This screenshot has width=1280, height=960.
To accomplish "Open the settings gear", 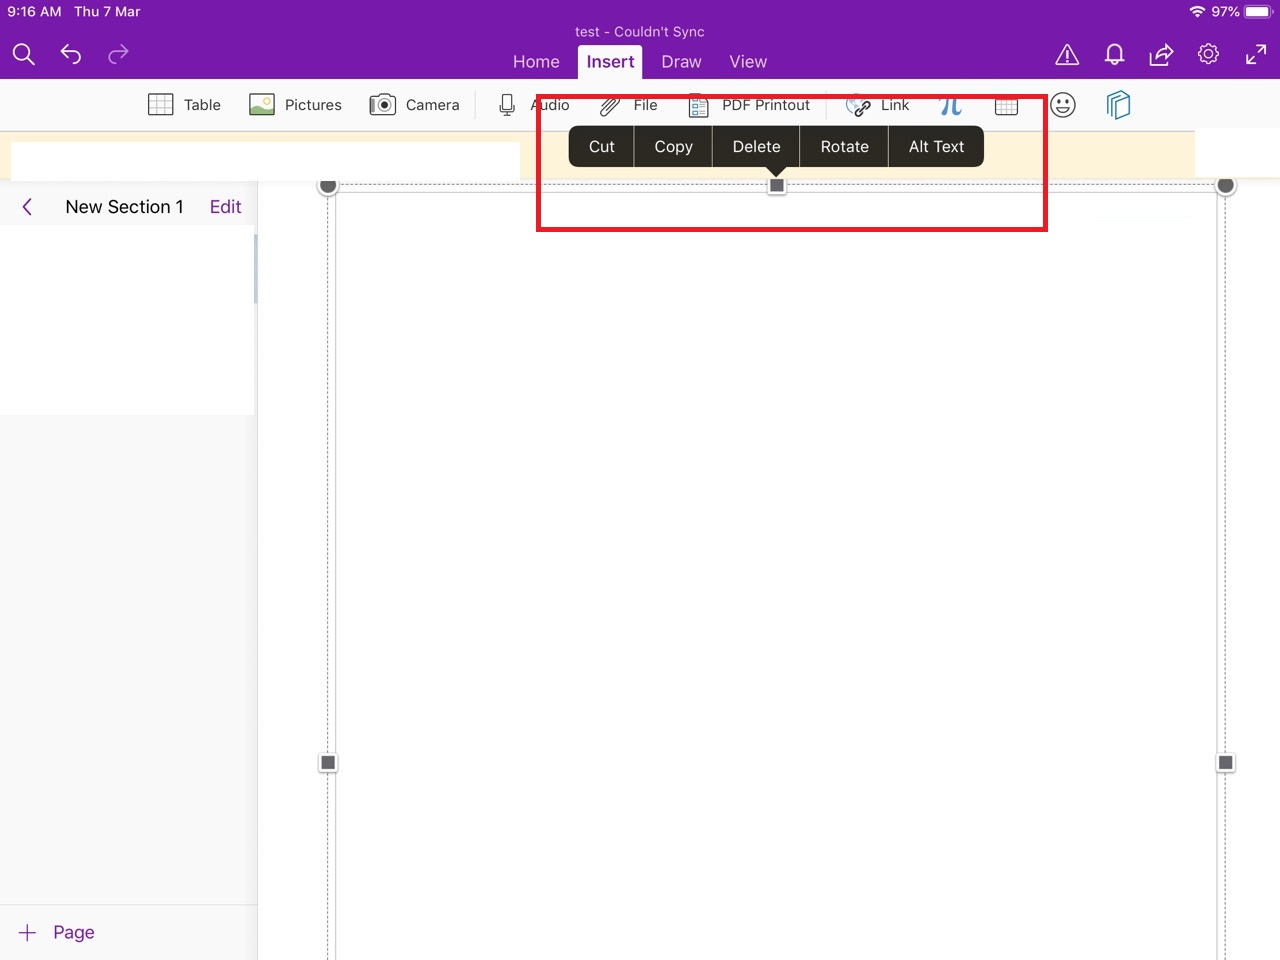I will 1208,54.
